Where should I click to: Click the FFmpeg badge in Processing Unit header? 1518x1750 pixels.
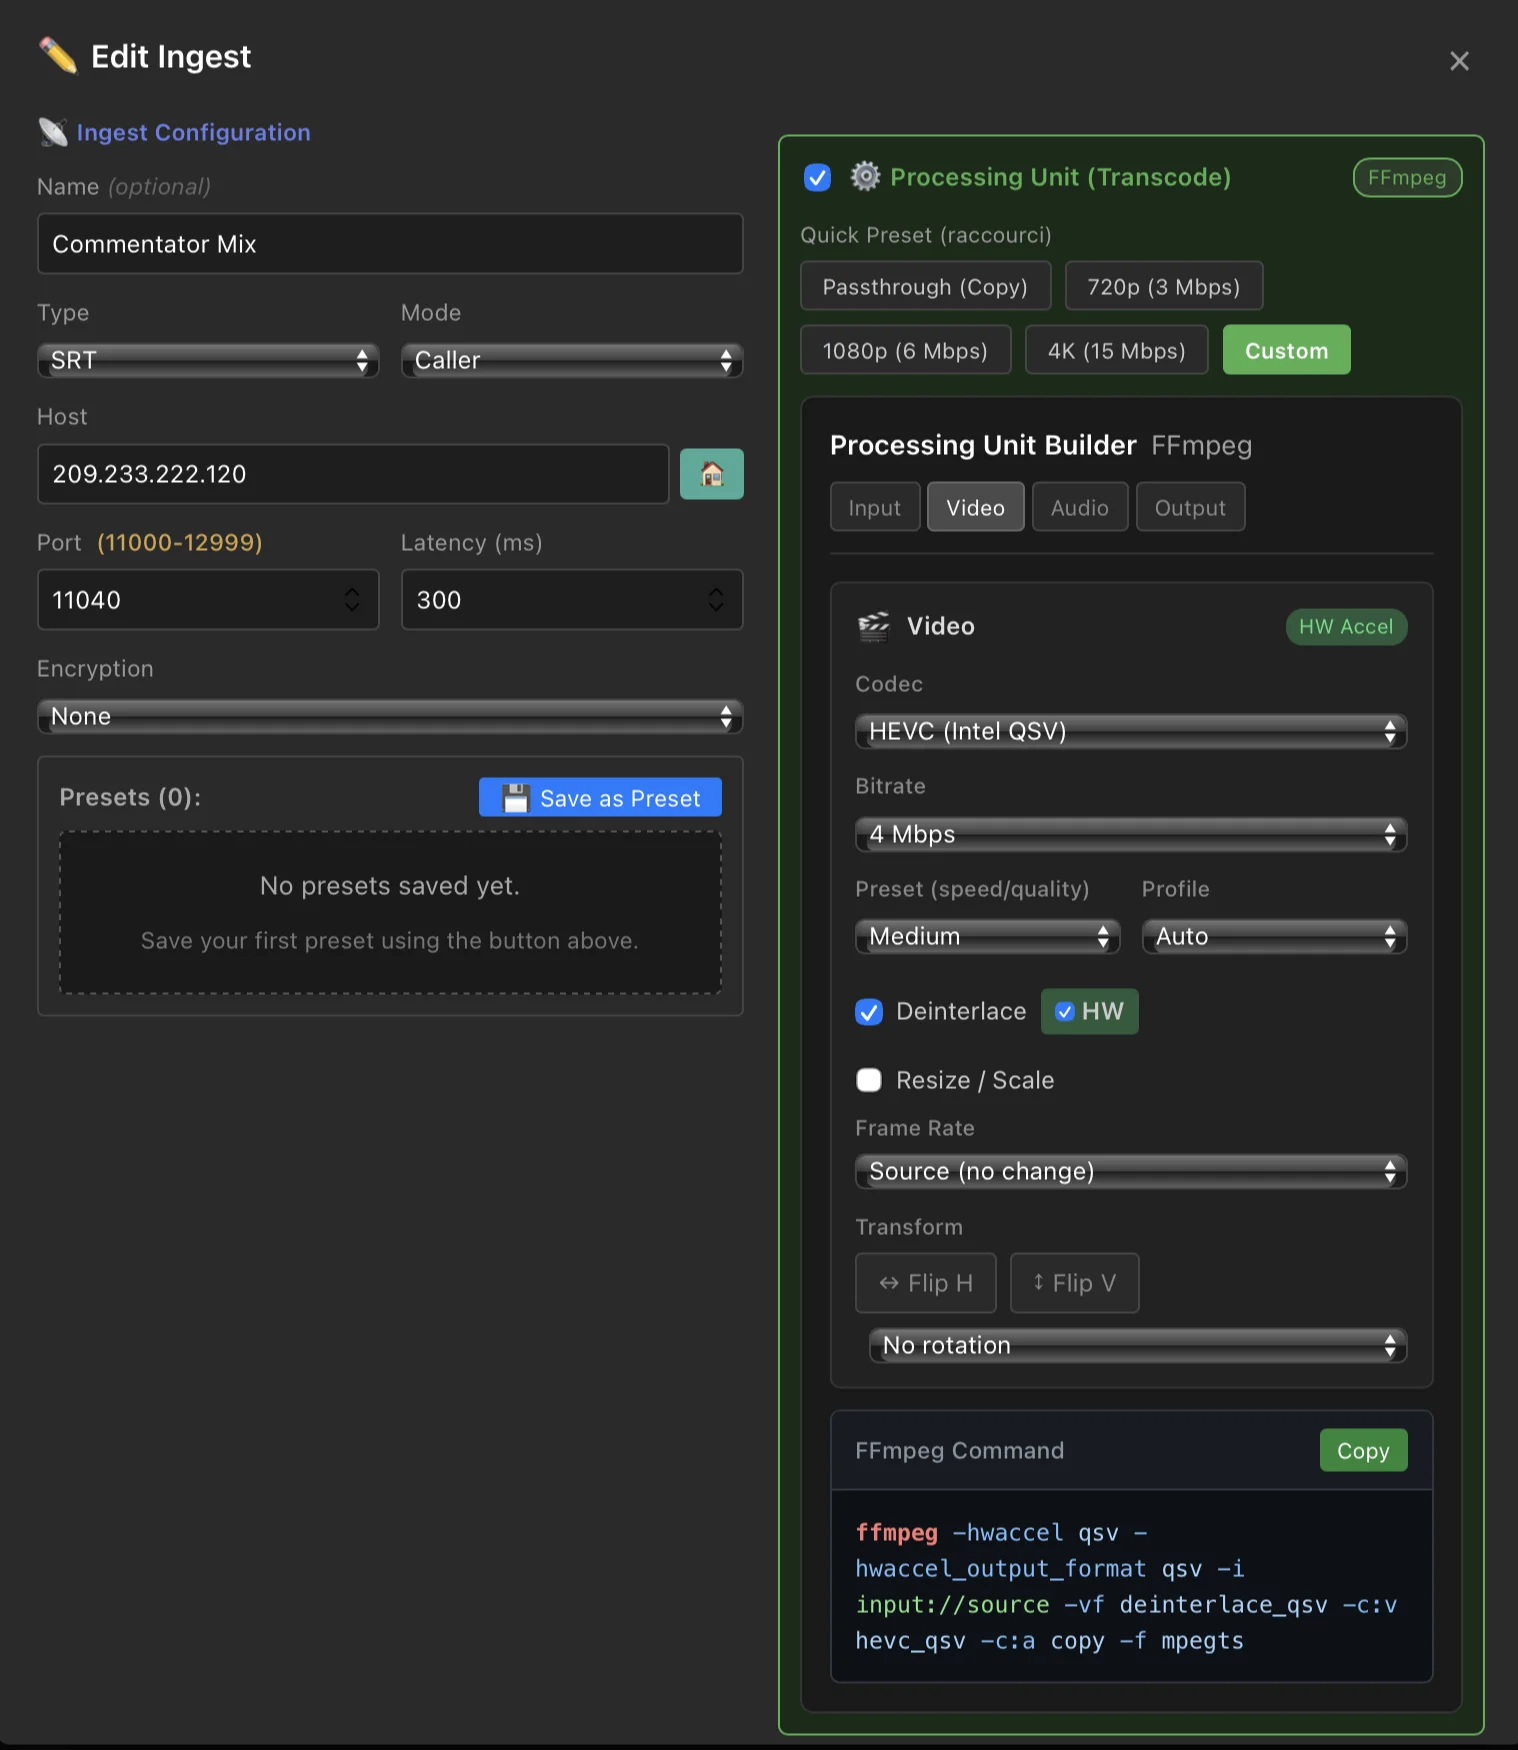click(x=1408, y=178)
